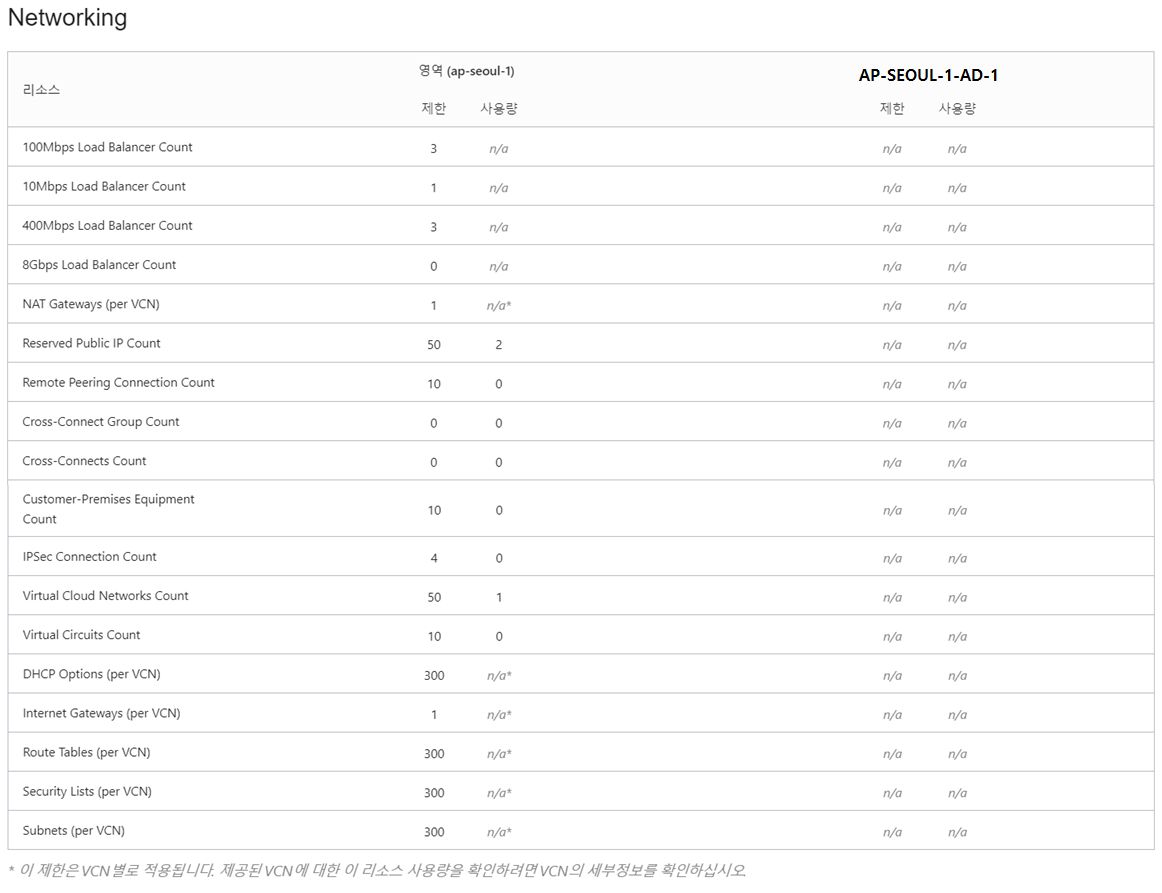Viewport: 1162px width, 893px height.
Task: Click the Subnets (per VCN) label
Action: pyautogui.click(x=73, y=831)
